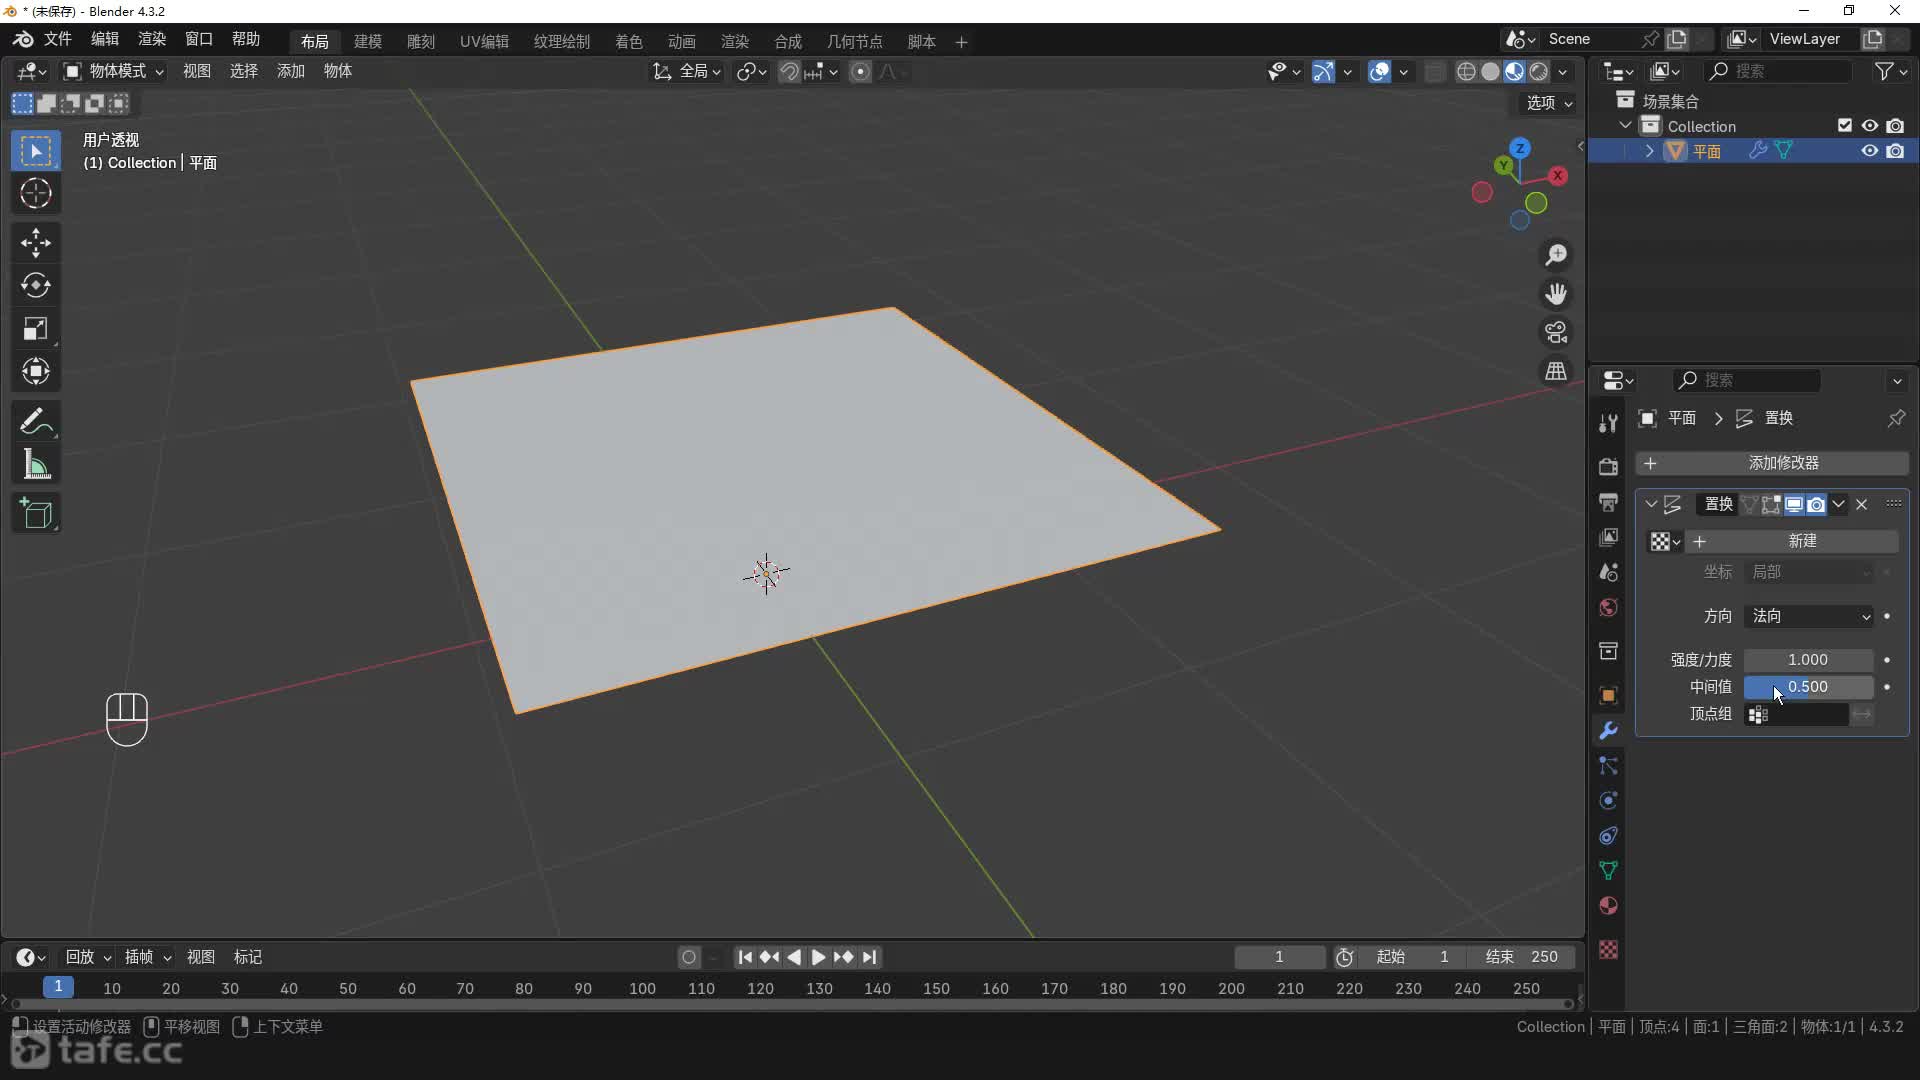This screenshot has width=1920, height=1080.
Task: Open View Layer properties tab
Action: (1608, 537)
